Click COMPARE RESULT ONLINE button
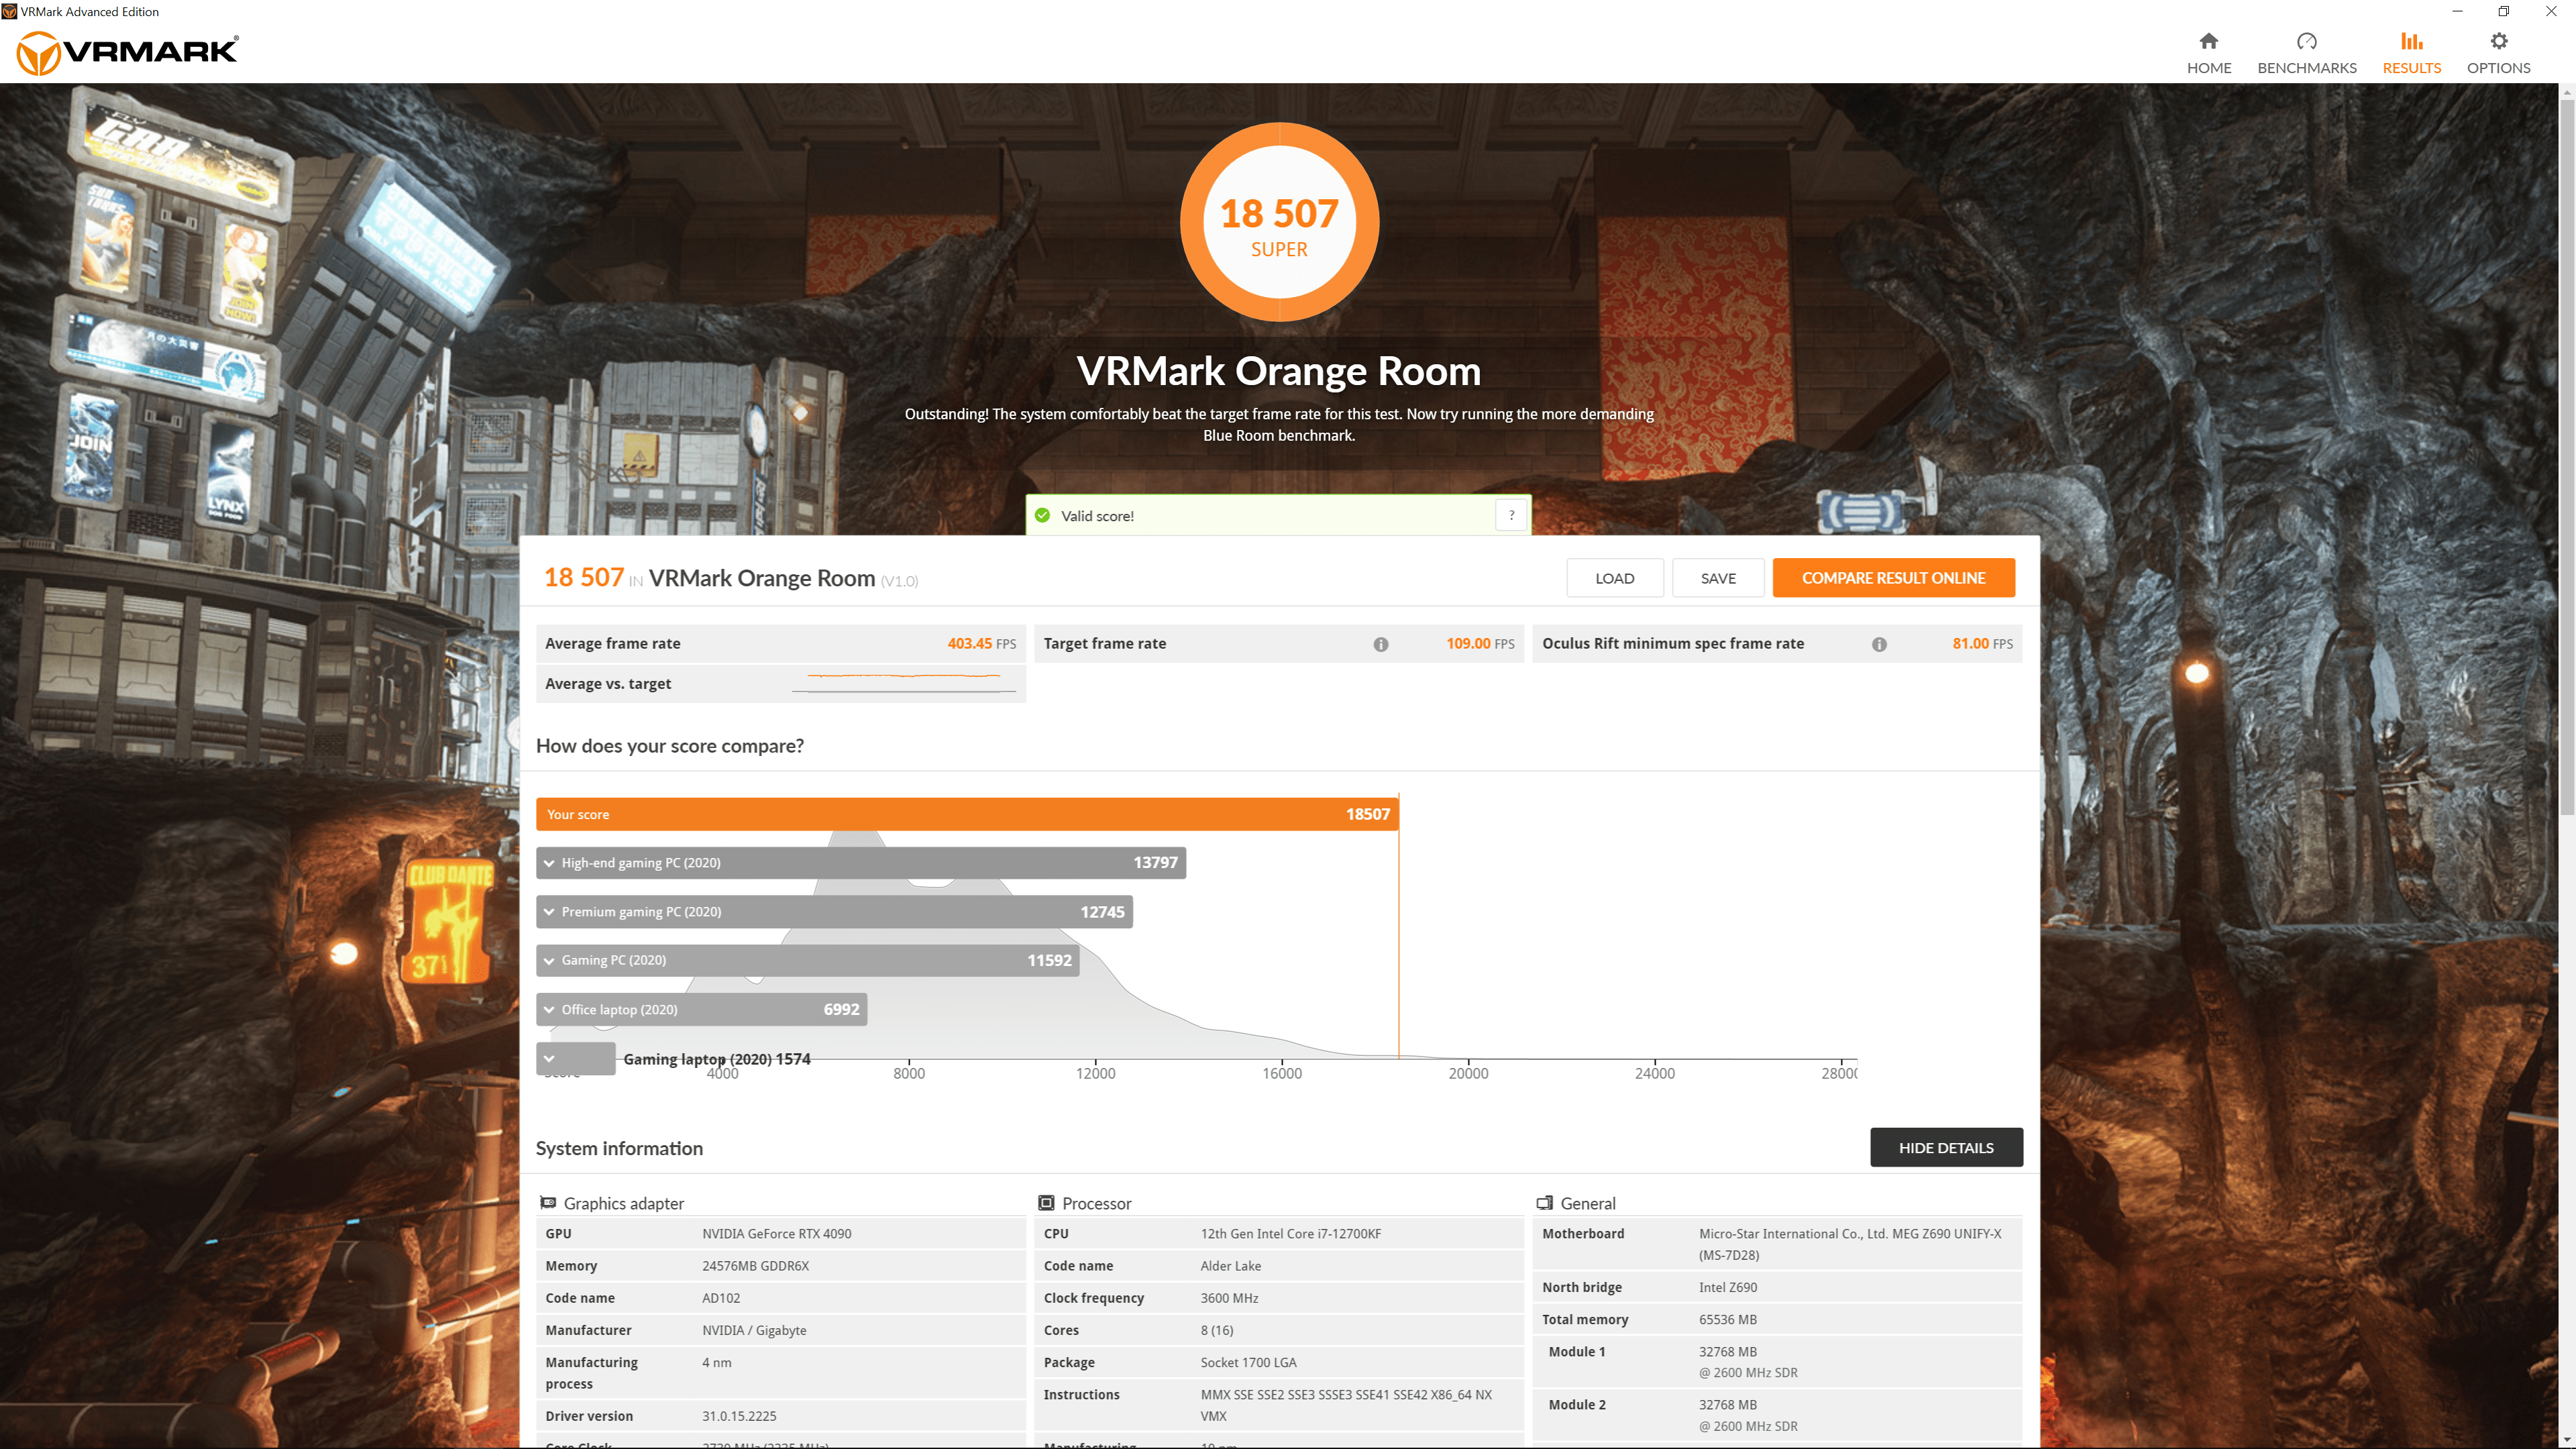 click(1893, 578)
